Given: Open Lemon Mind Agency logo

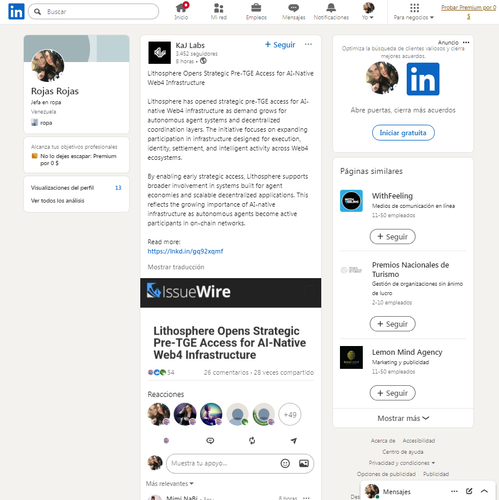Looking at the screenshot, I should click(x=351, y=357).
